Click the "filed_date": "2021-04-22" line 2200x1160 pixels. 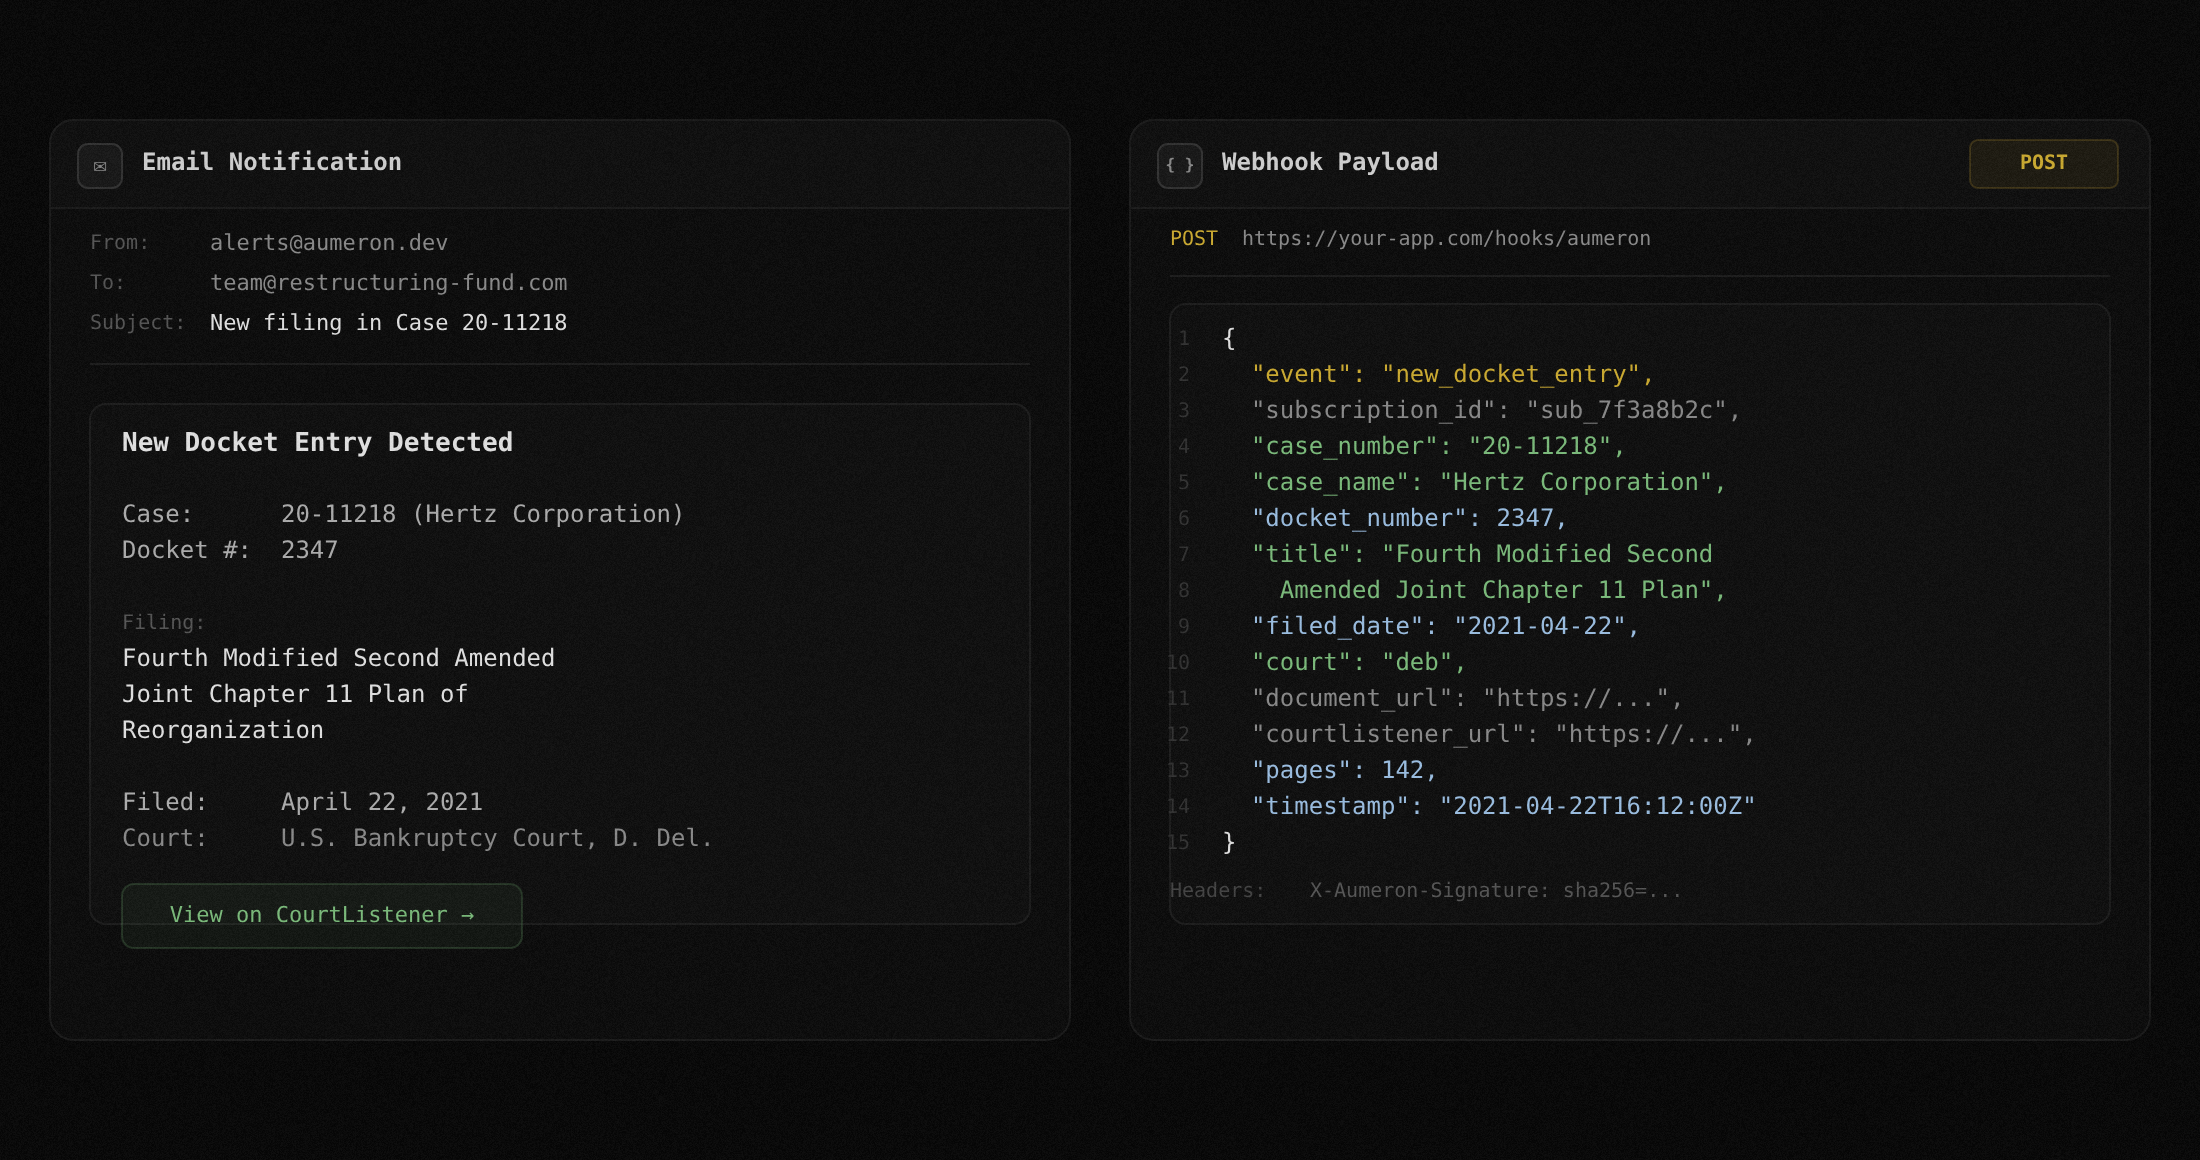coord(1445,626)
